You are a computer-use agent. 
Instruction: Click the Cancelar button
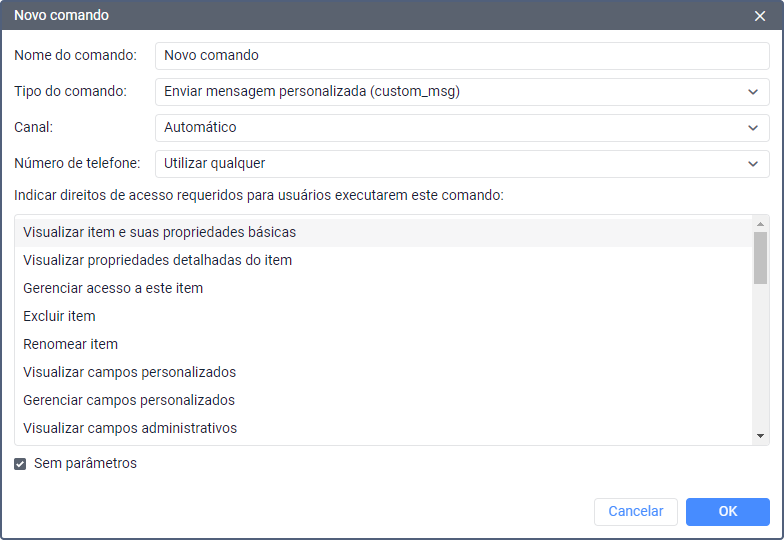(x=635, y=511)
